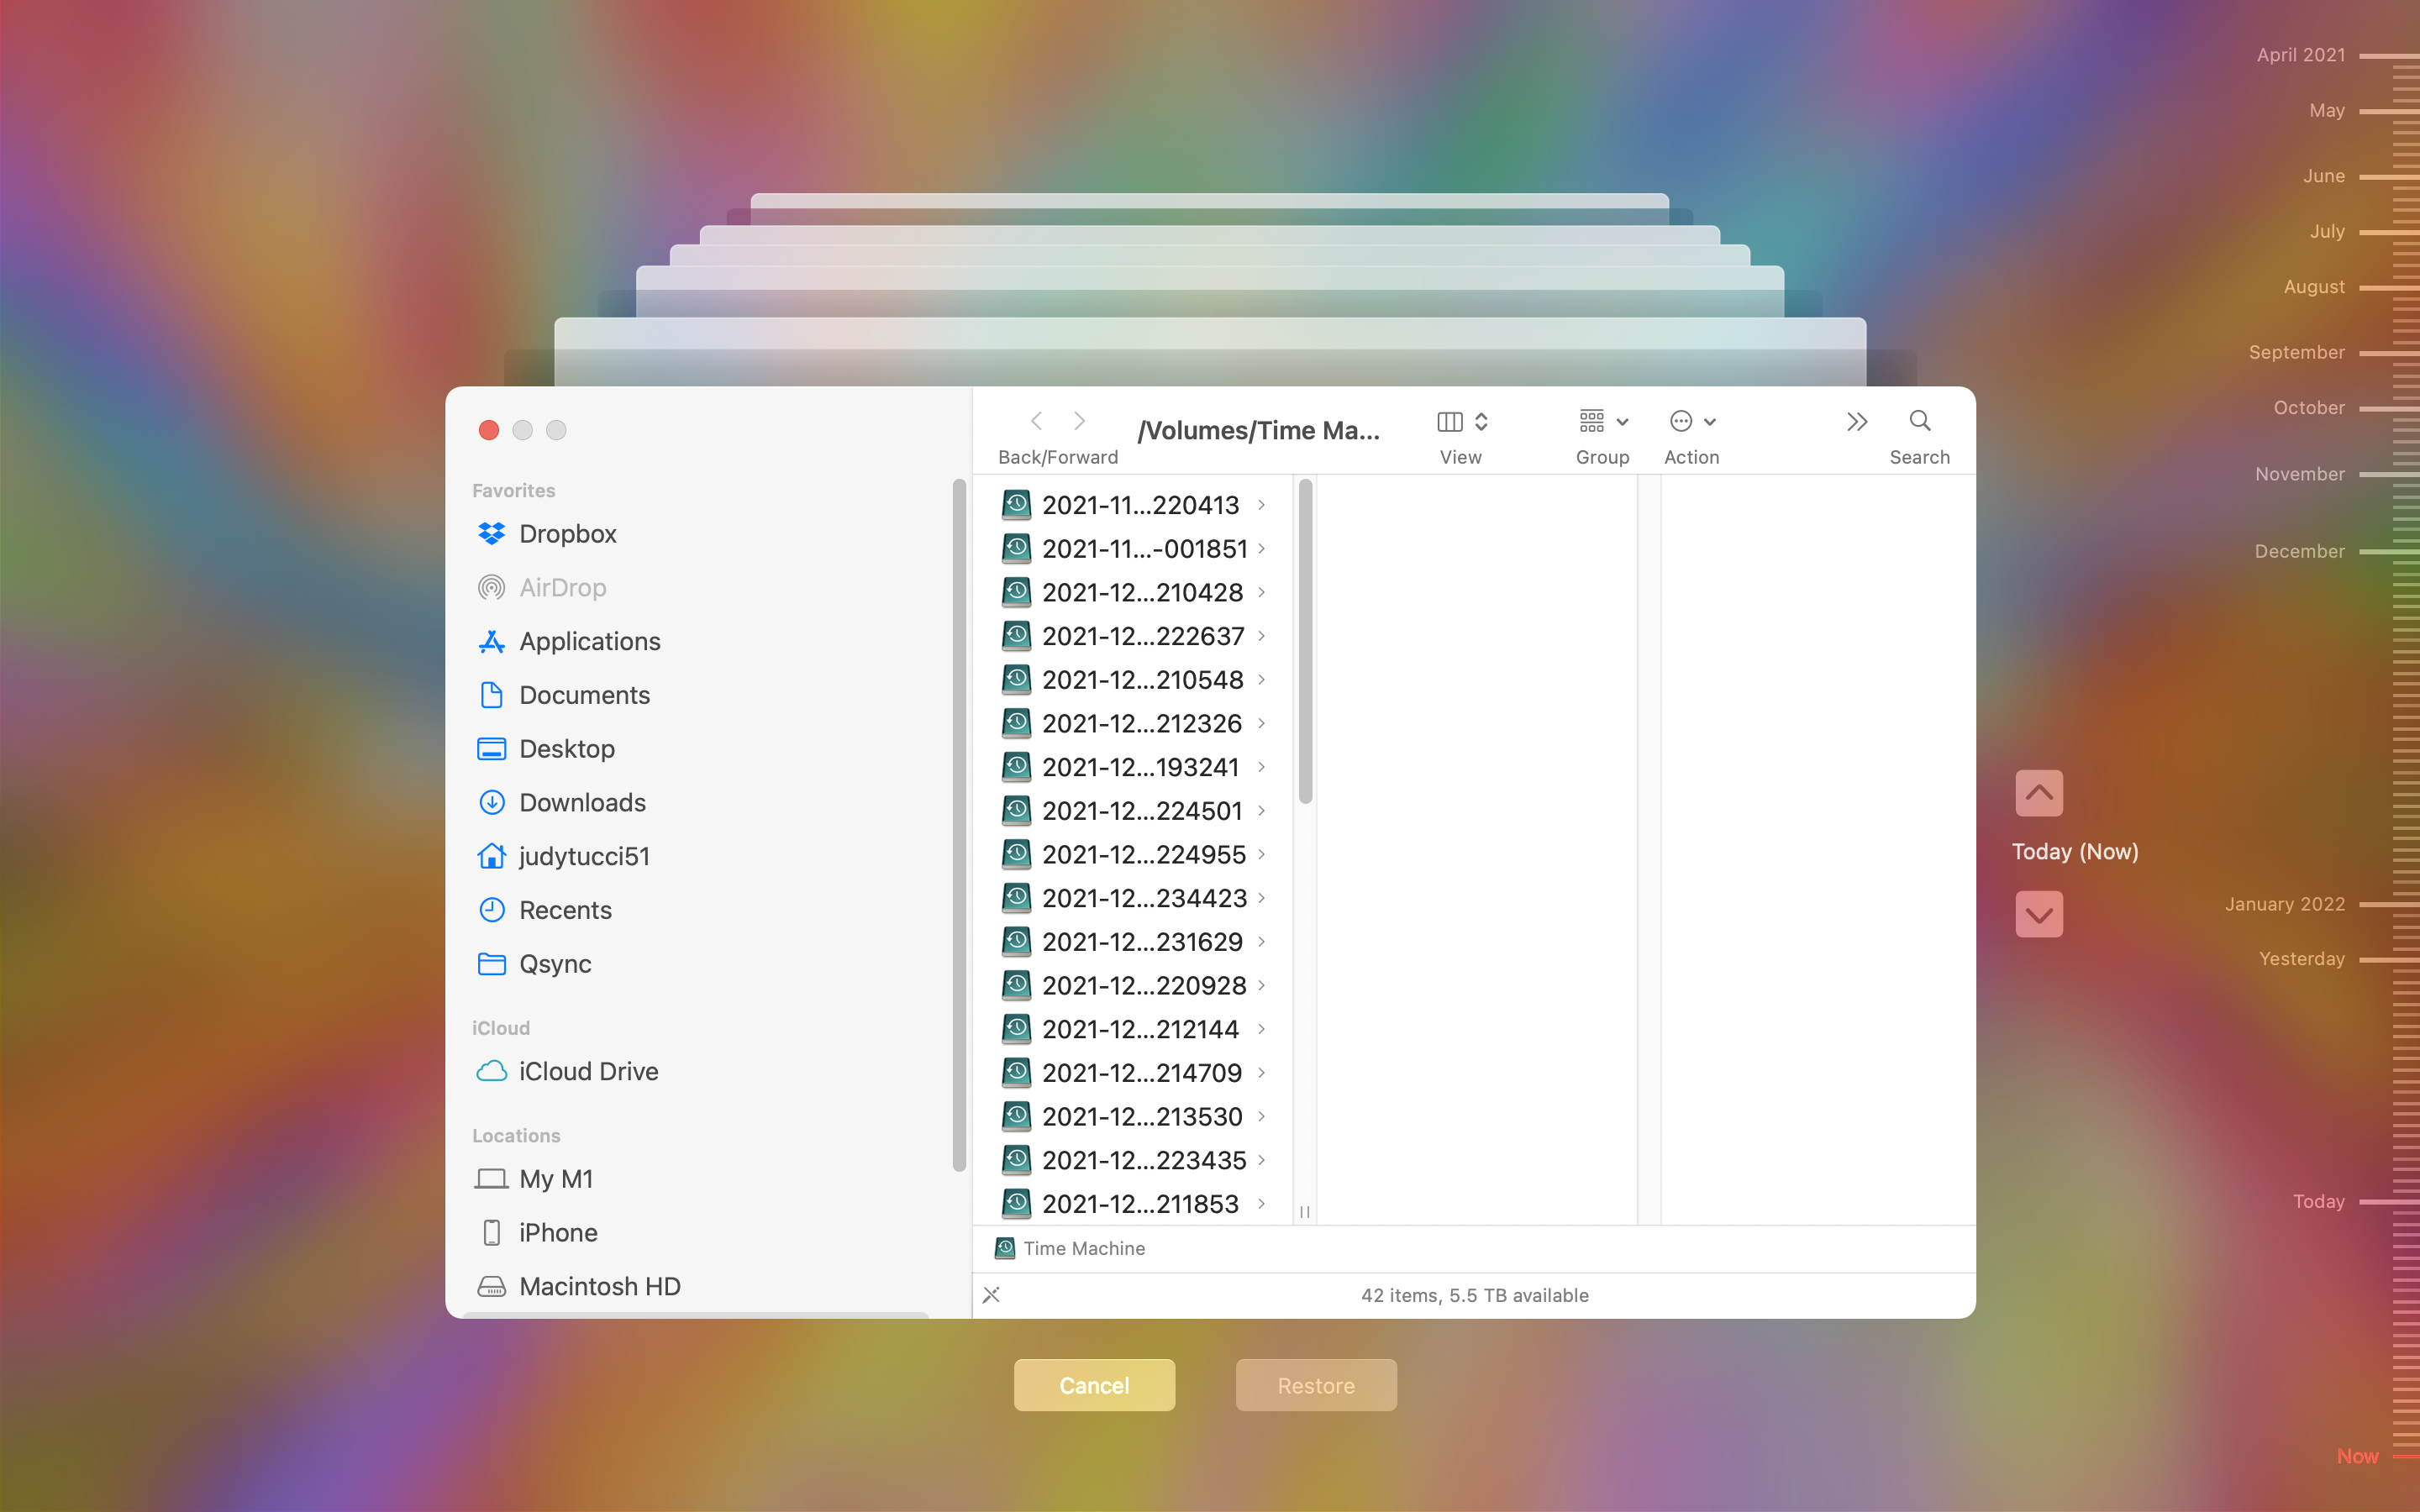This screenshot has width=2420, height=1512.
Task: Open the toolbar overflow double-chevron
Action: click(1856, 421)
